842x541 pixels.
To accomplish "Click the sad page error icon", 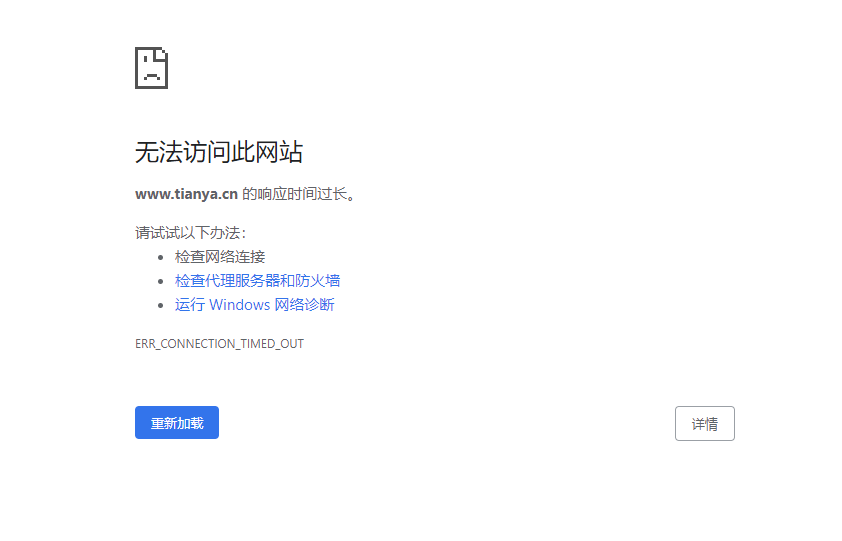I will click(151, 68).
